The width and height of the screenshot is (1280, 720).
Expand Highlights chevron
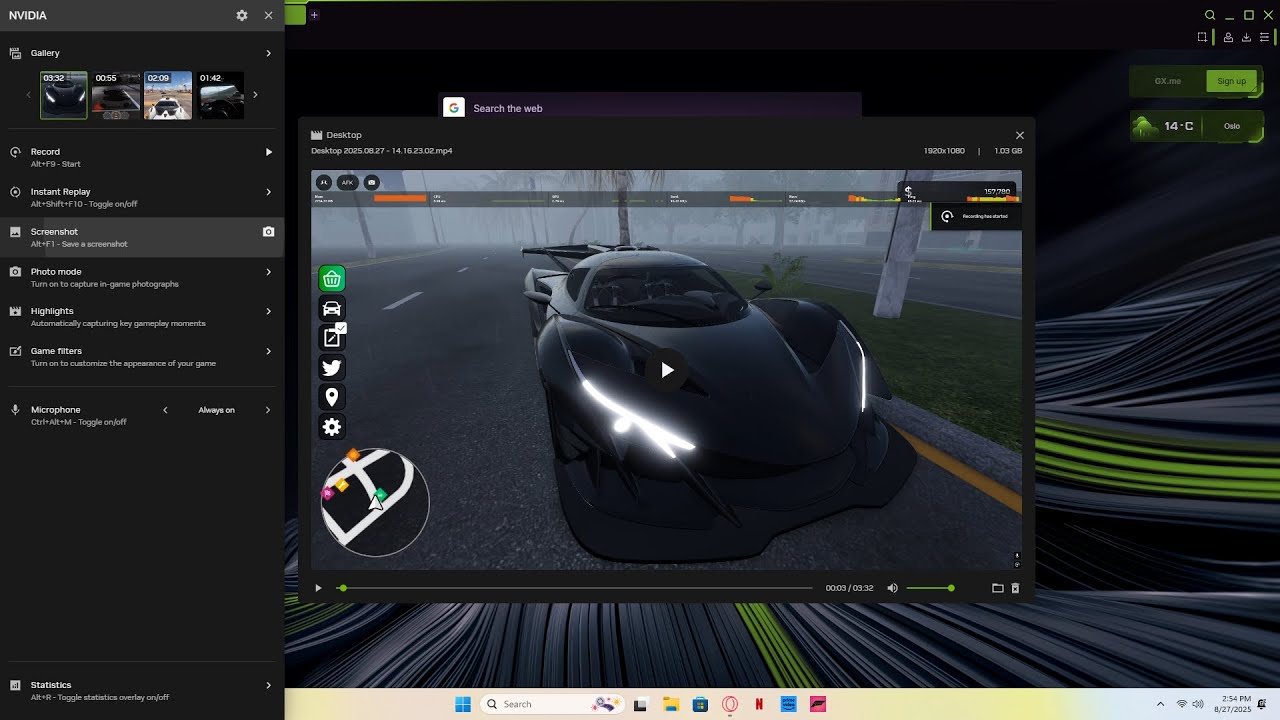click(x=268, y=311)
